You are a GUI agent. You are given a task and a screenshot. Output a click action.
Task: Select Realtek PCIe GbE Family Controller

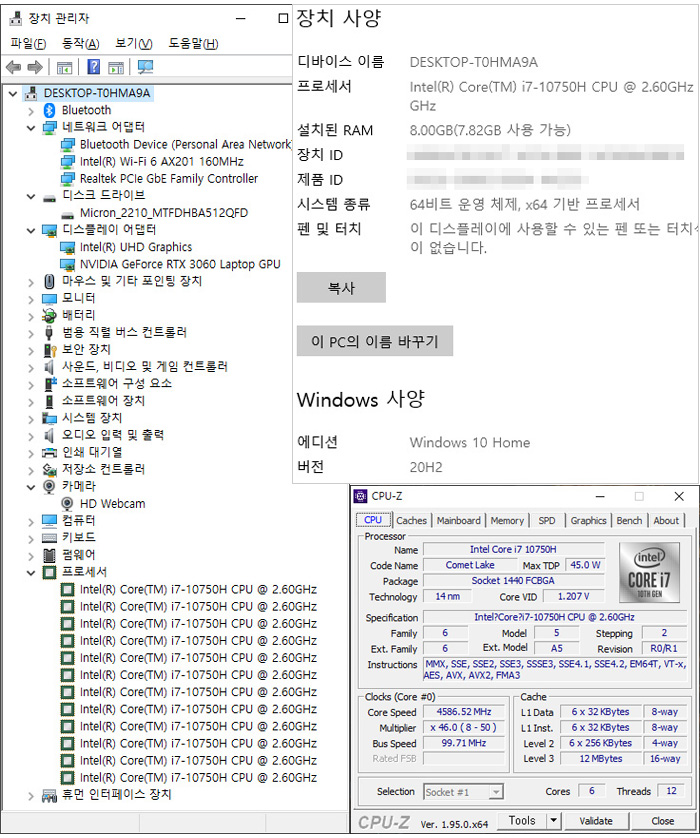[169, 179]
